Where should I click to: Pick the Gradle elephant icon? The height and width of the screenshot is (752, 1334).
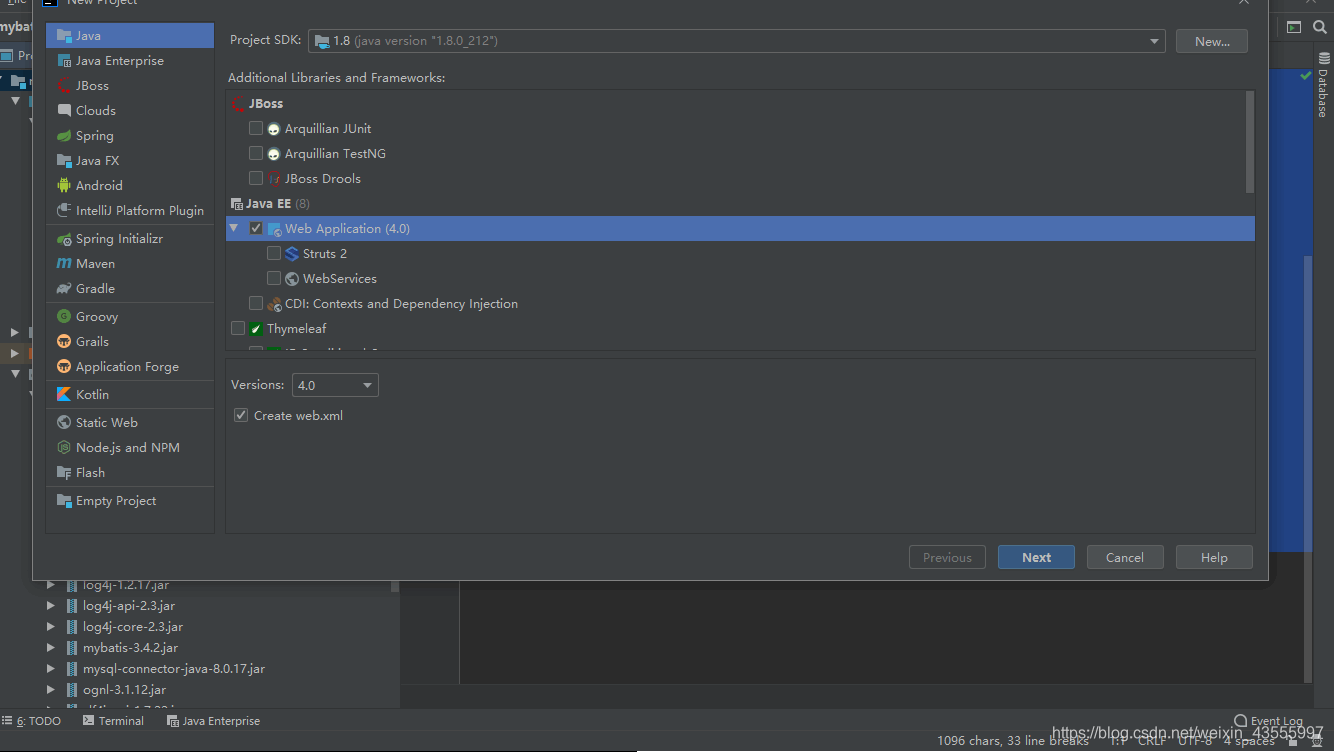click(x=64, y=288)
